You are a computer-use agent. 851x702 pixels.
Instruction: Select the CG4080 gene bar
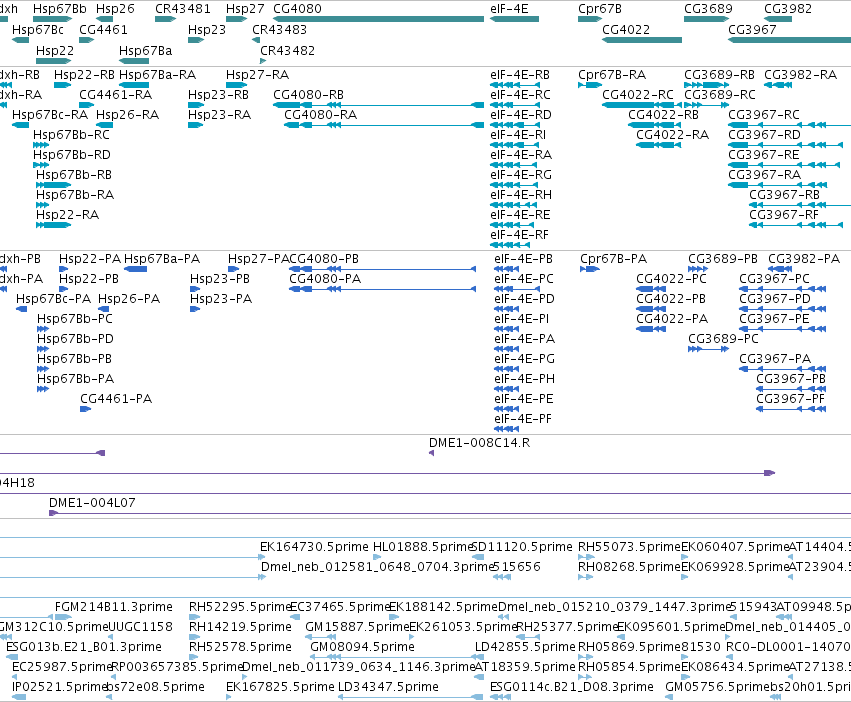(x=378, y=19)
